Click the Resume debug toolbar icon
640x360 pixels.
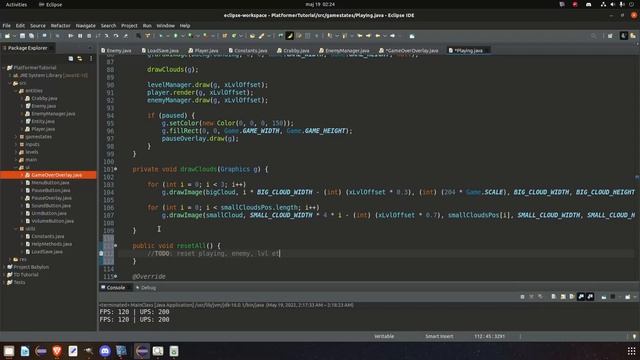(x=71, y=36)
